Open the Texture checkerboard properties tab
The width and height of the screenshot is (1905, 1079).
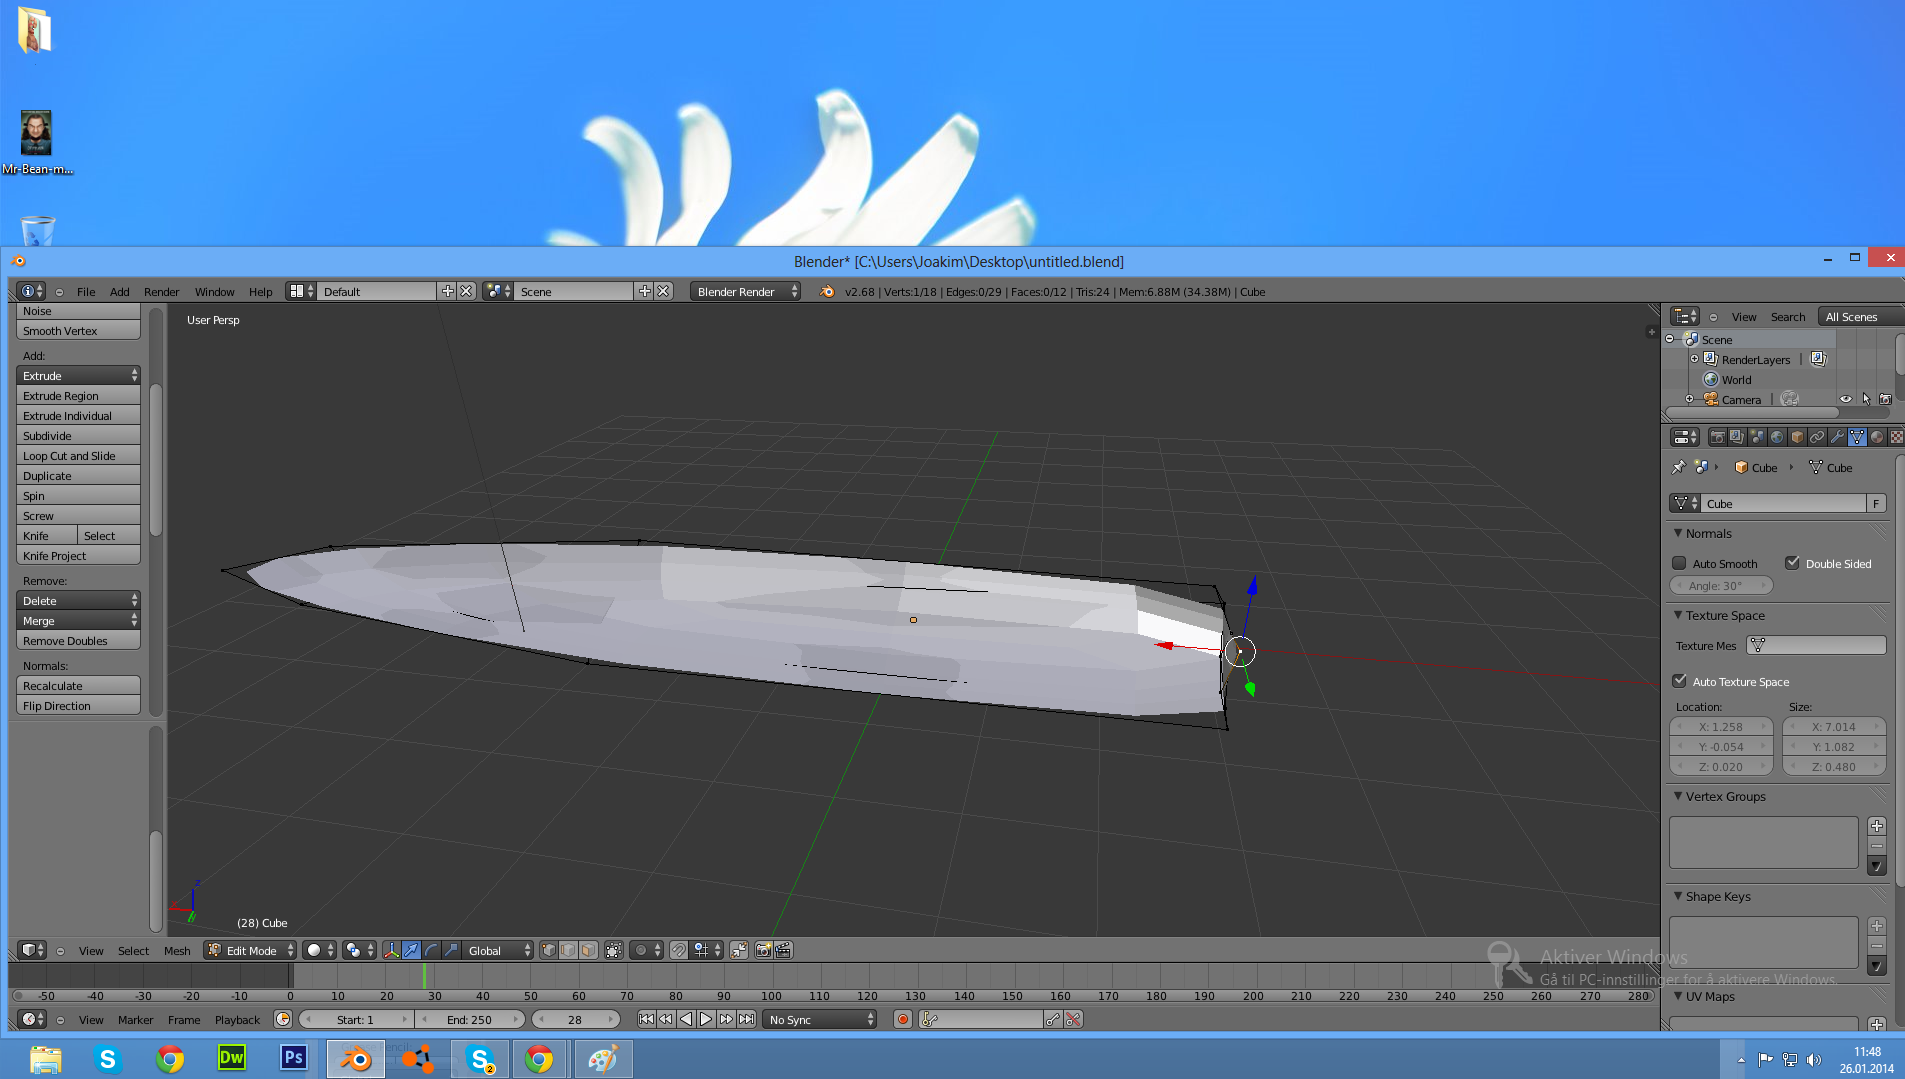pyautogui.click(x=1896, y=437)
